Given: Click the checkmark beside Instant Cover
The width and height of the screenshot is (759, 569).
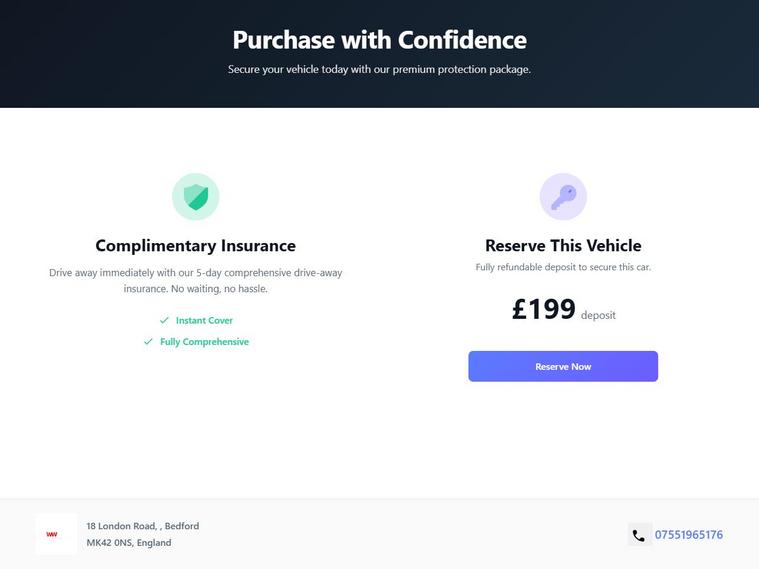Looking at the screenshot, I should 164,320.
